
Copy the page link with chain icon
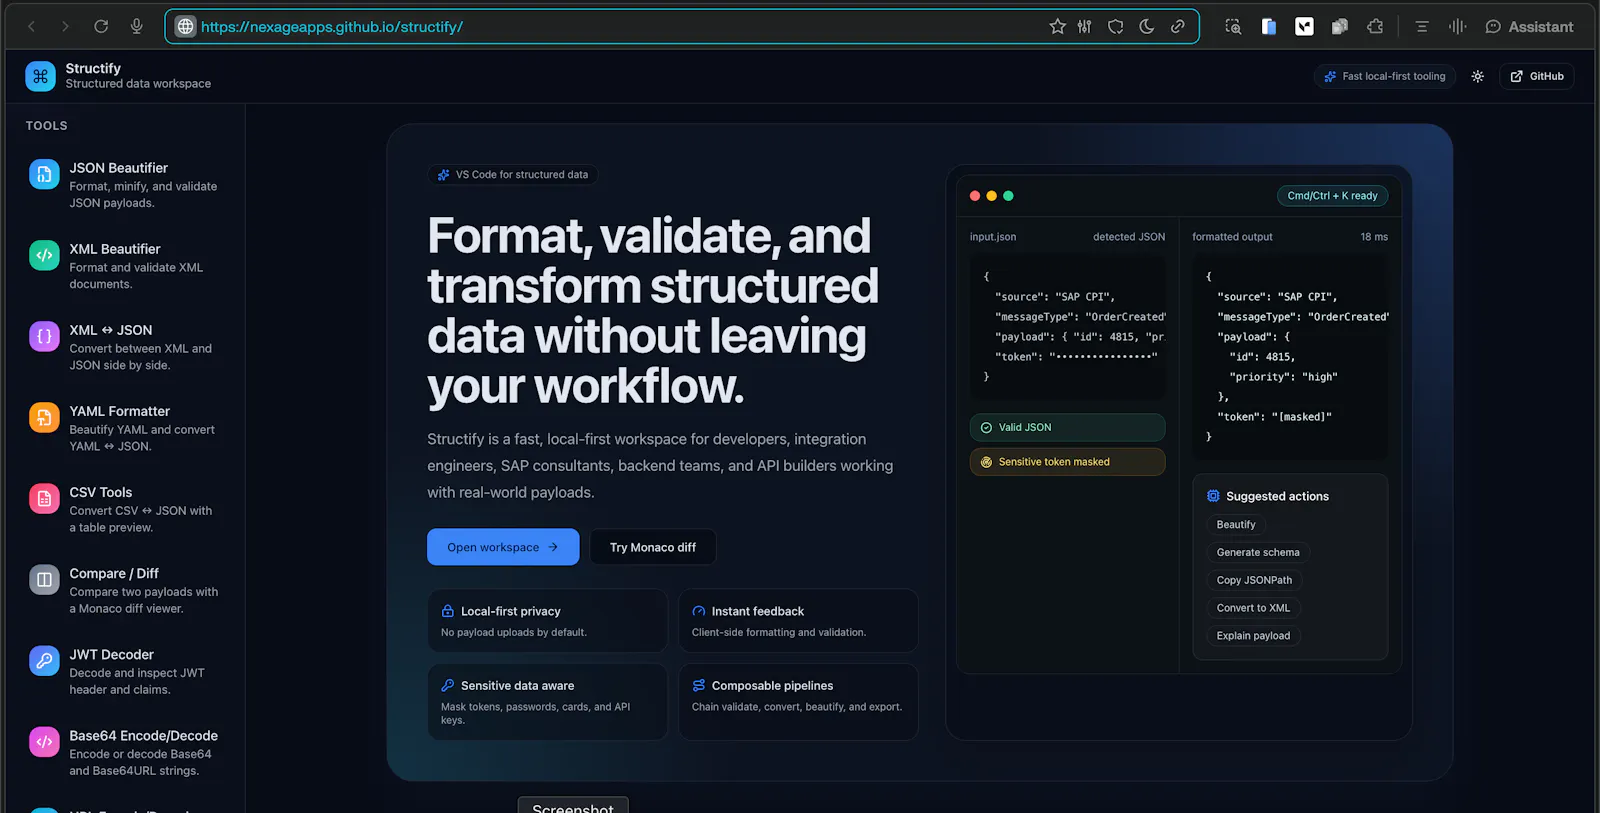coord(1178,27)
